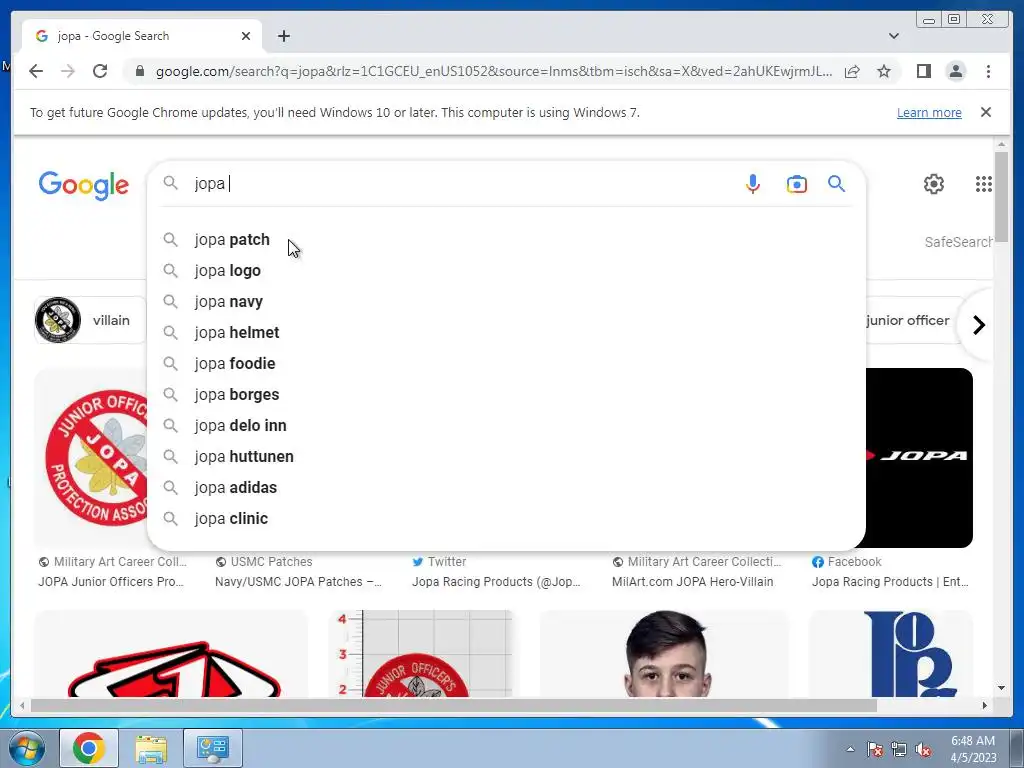
Task: Open MilArt.com JOPA Hero-Villain result
Action: click(x=692, y=581)
